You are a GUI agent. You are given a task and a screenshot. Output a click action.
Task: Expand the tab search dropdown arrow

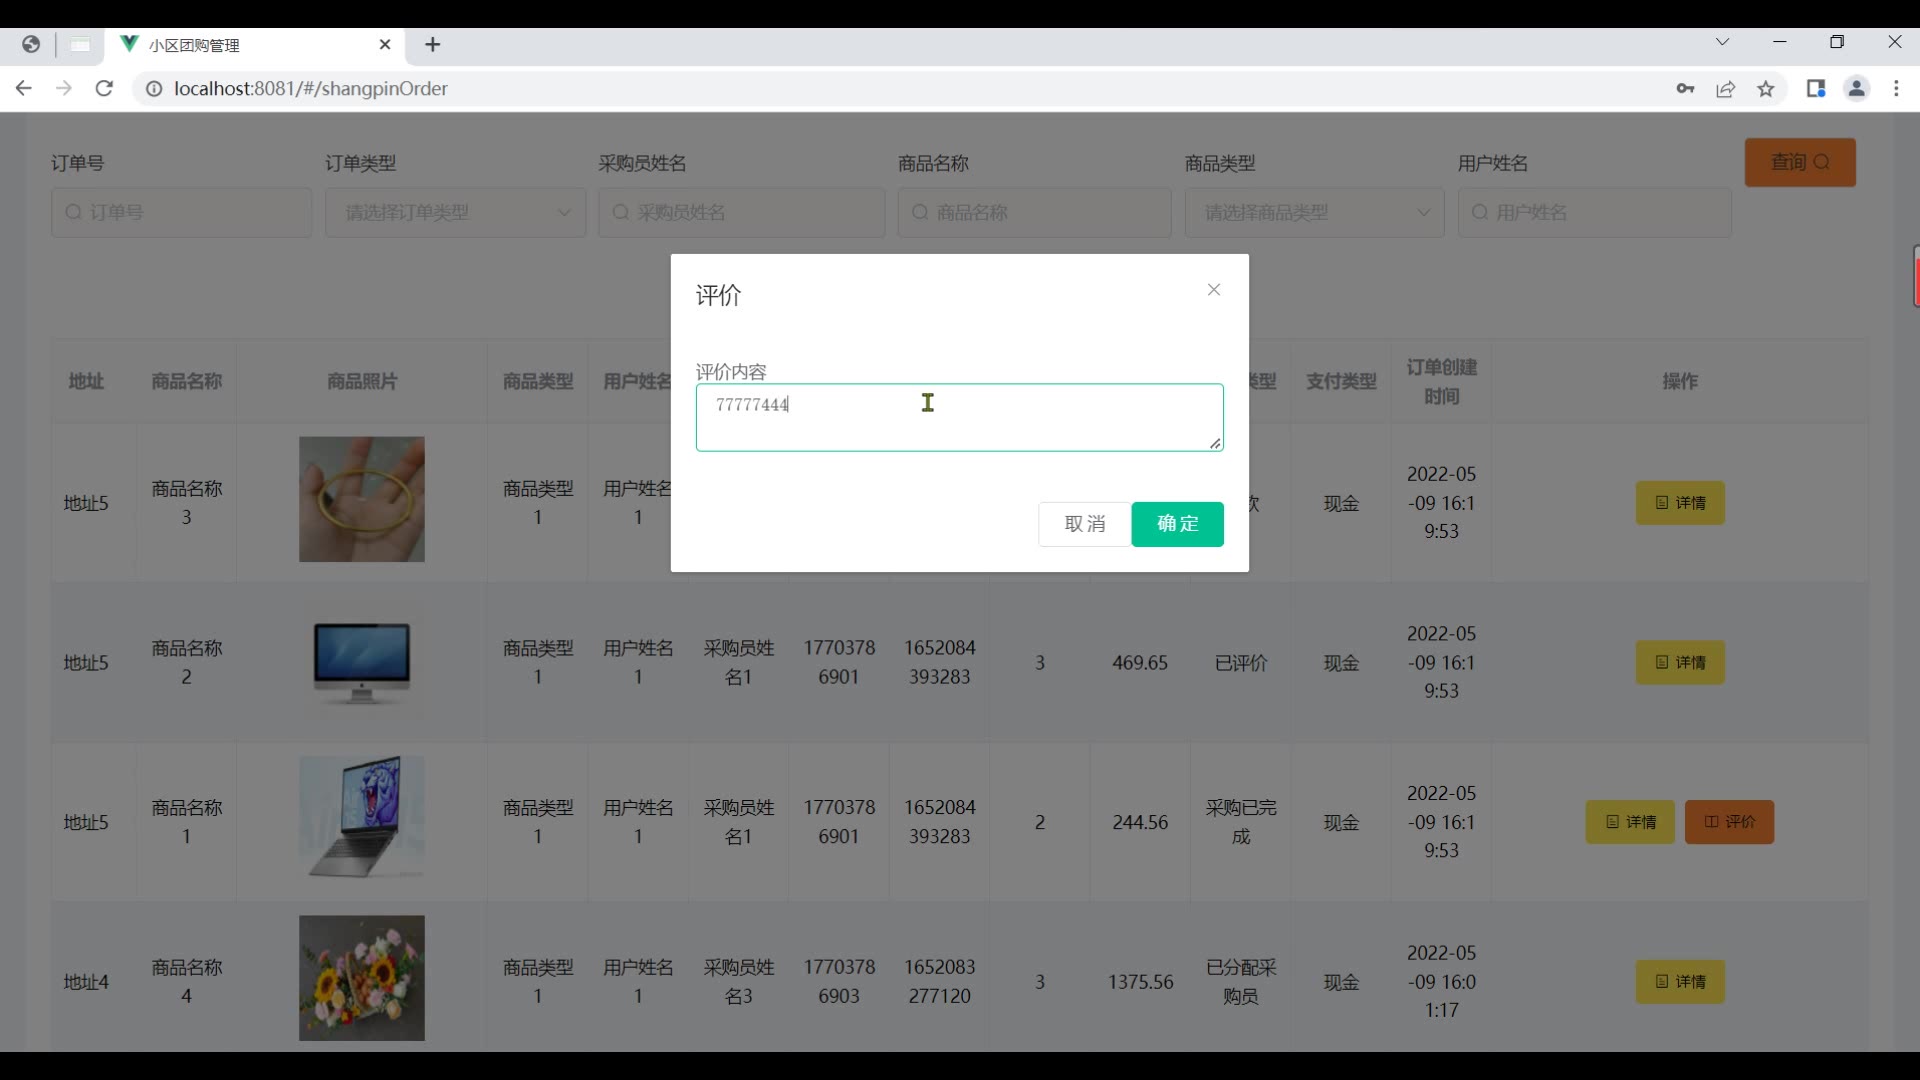(1722, 42)
